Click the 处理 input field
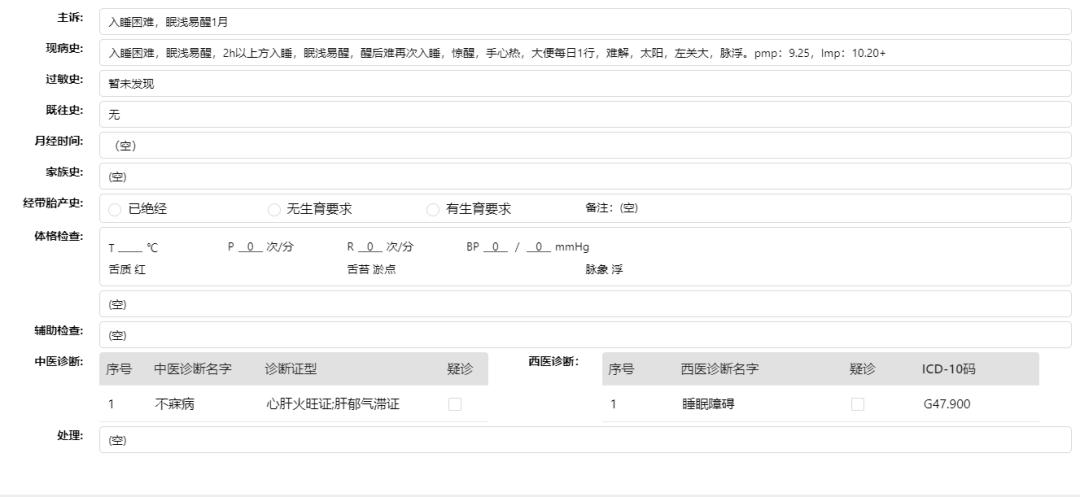The image size is (1080, 497). tap(585, 440)
